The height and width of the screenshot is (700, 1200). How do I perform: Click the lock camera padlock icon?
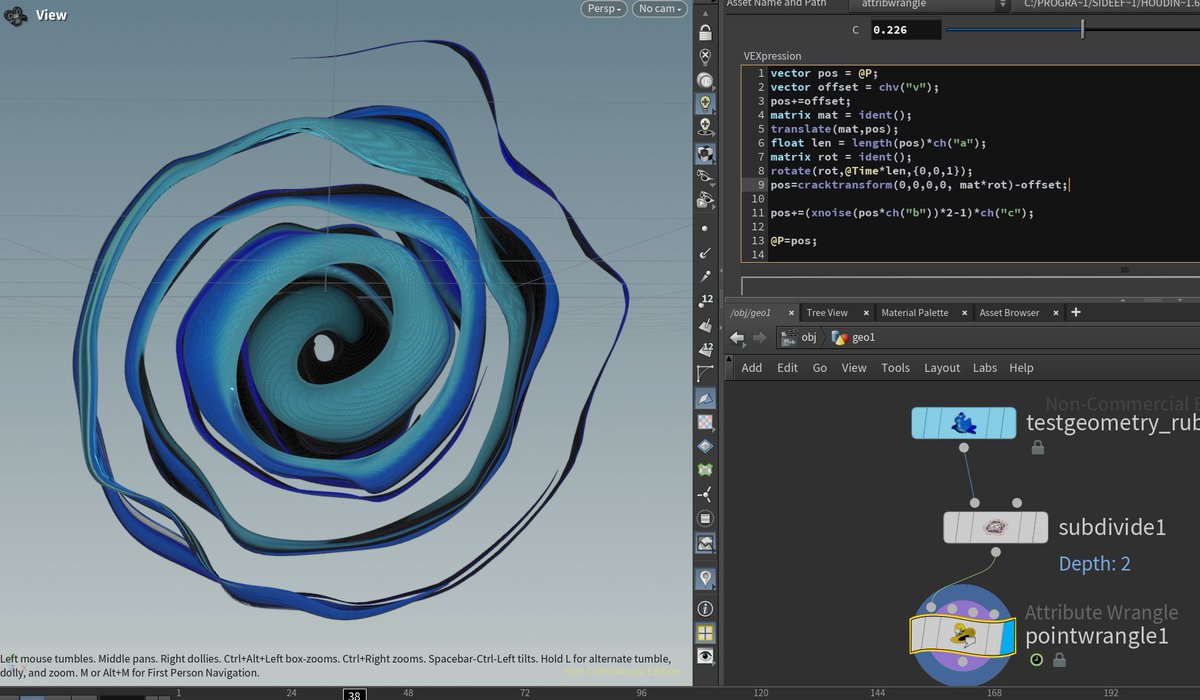tap(706, 33)
